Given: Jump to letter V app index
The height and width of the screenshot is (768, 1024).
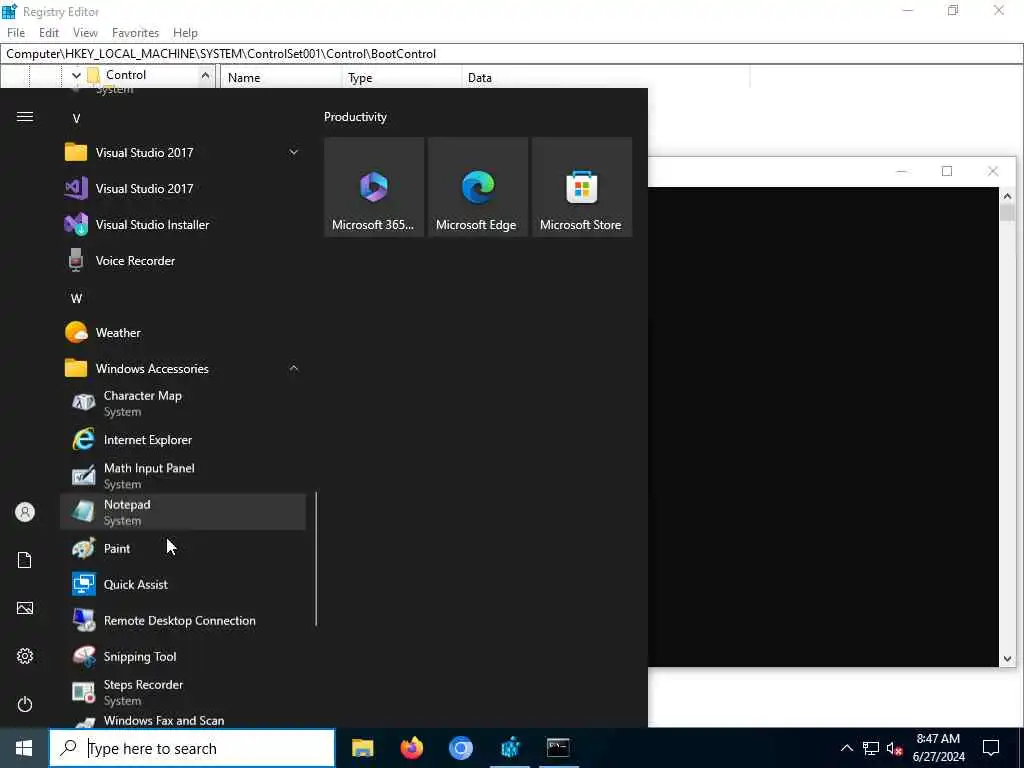Looking at the screenshot, I should click(76, 119).
